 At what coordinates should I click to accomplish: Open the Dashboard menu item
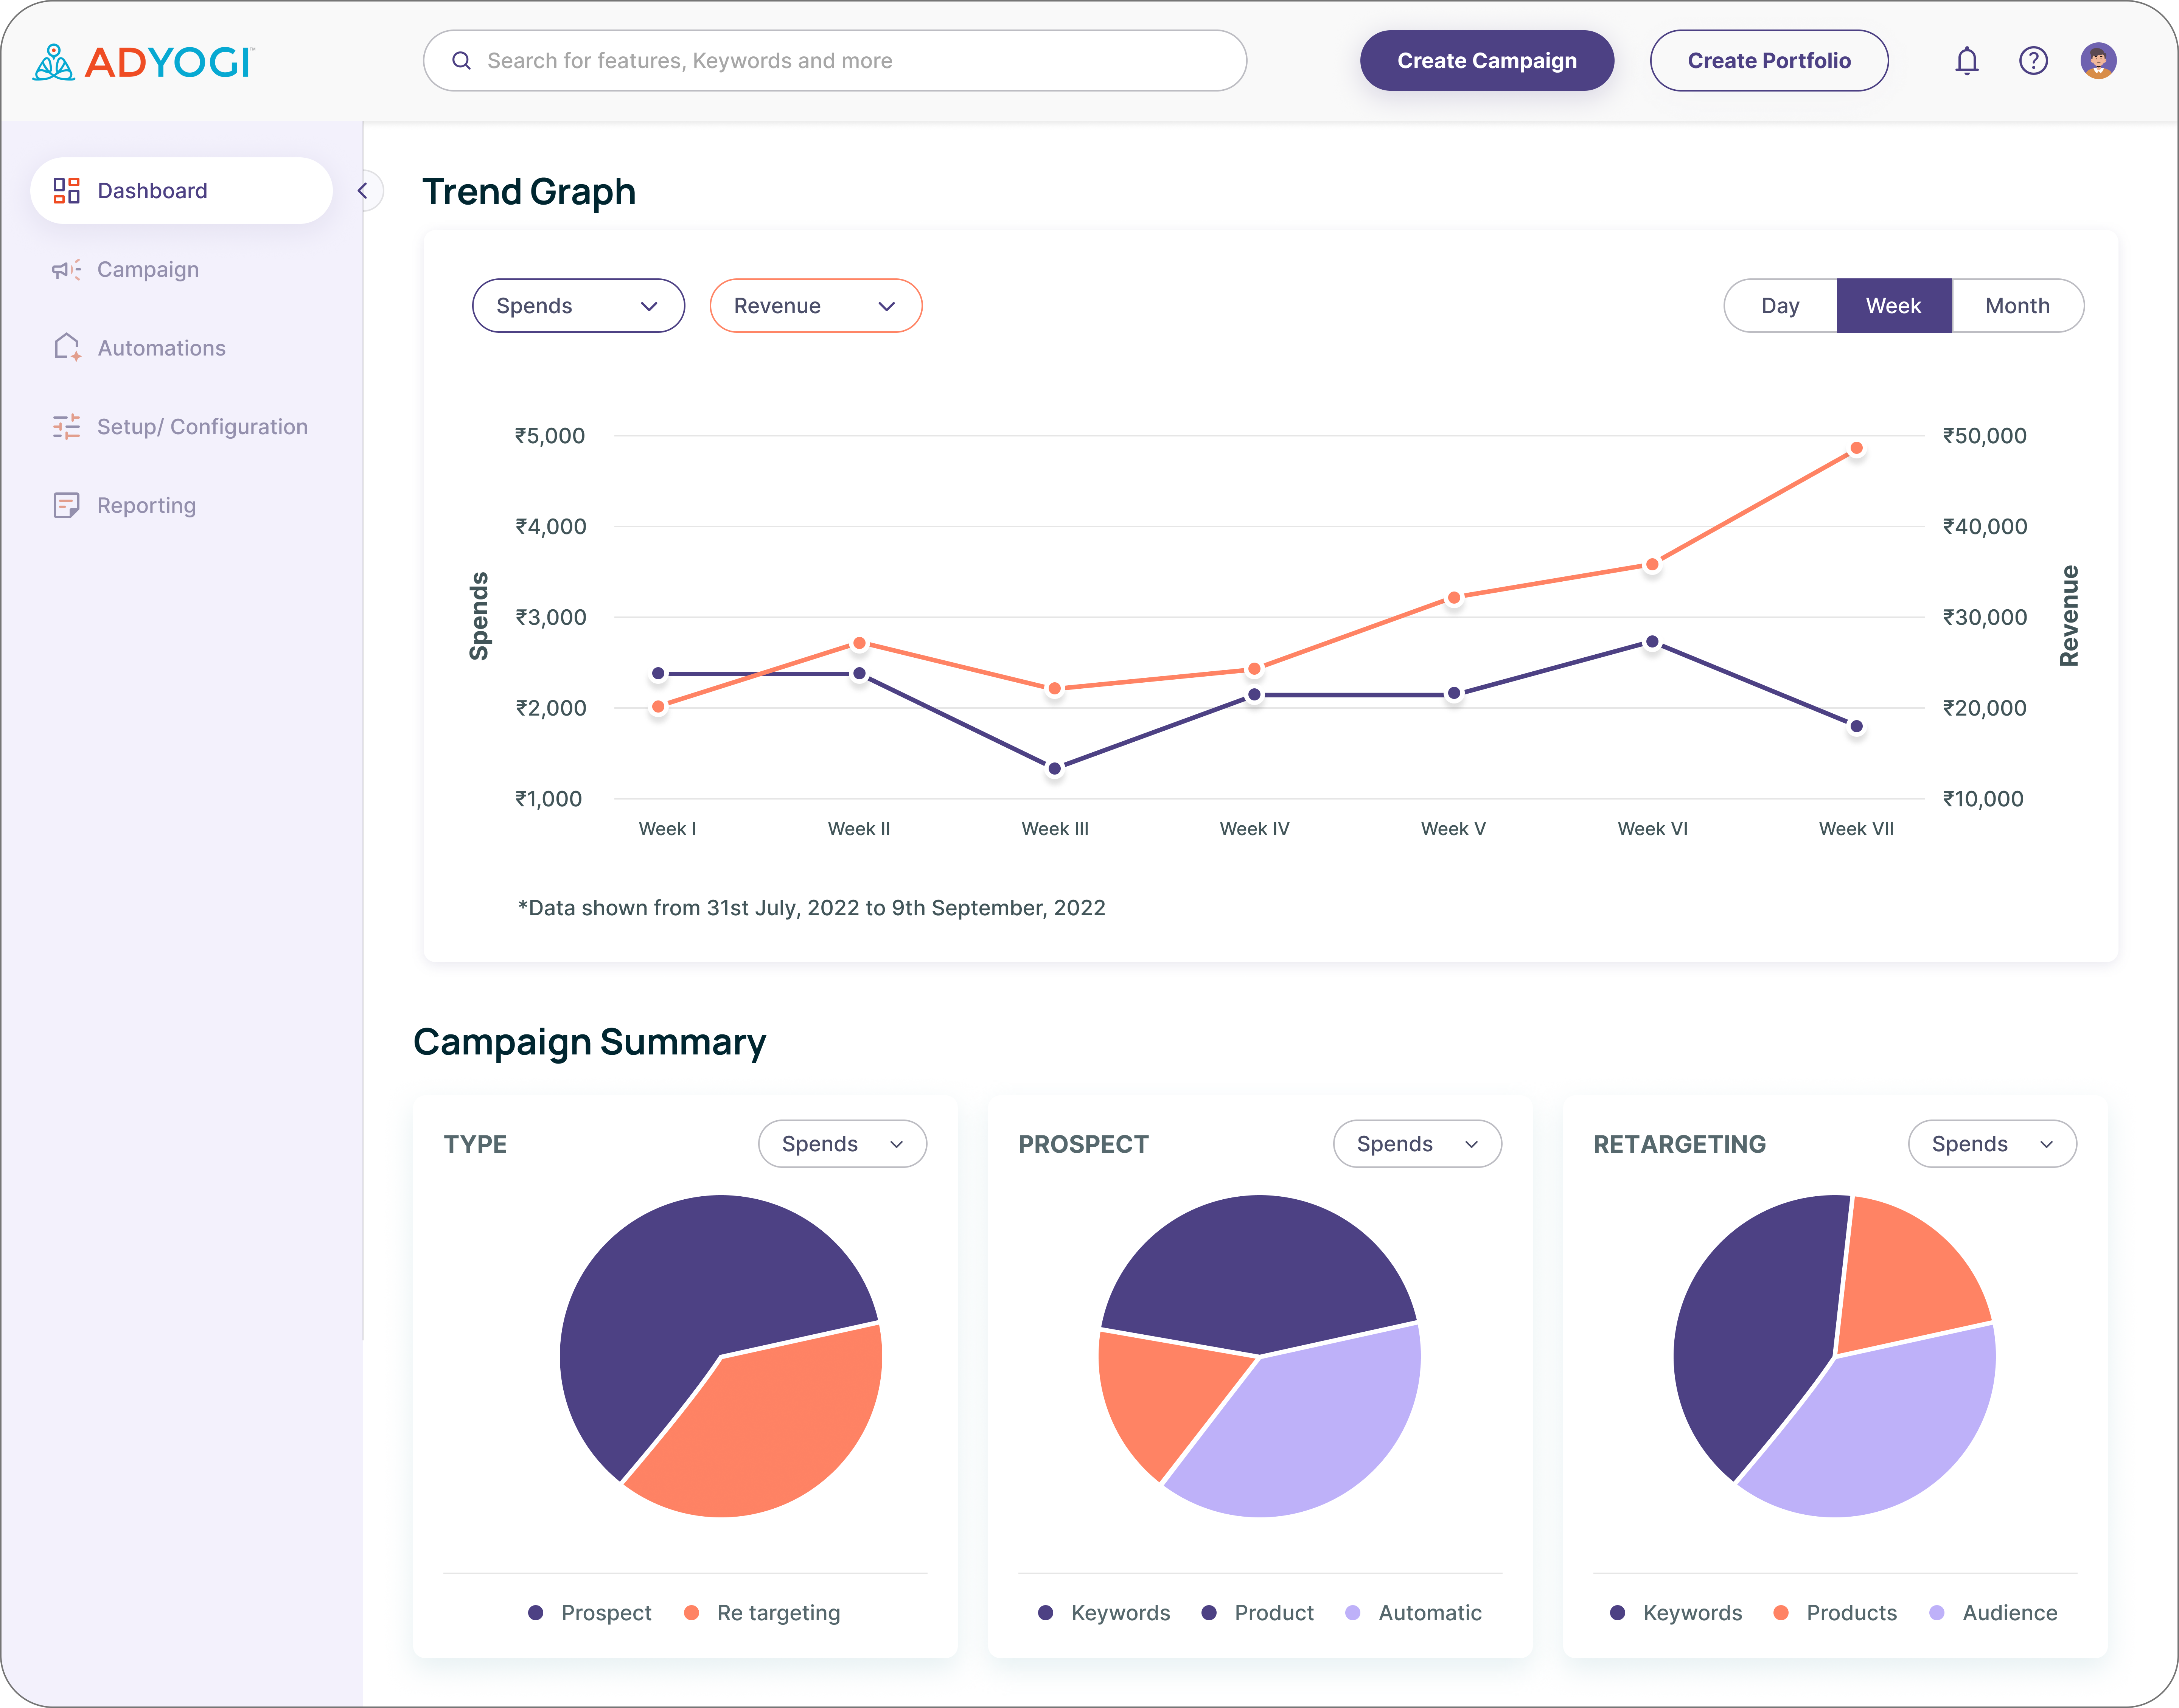(x=181, y=191)
